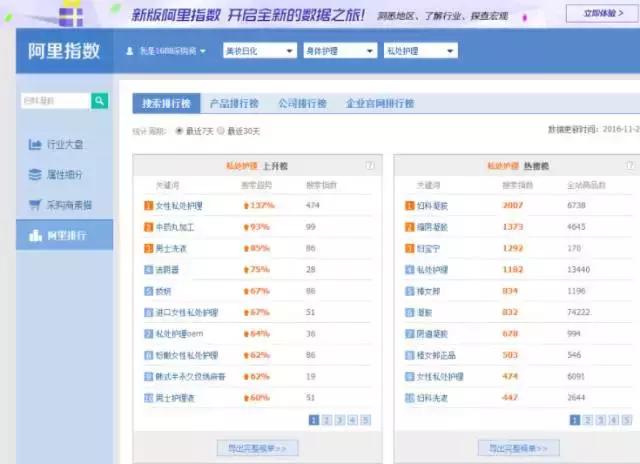Click help icon on 上升榜 panel
Screen dimensions: 640x464
(x=370, y=165)
